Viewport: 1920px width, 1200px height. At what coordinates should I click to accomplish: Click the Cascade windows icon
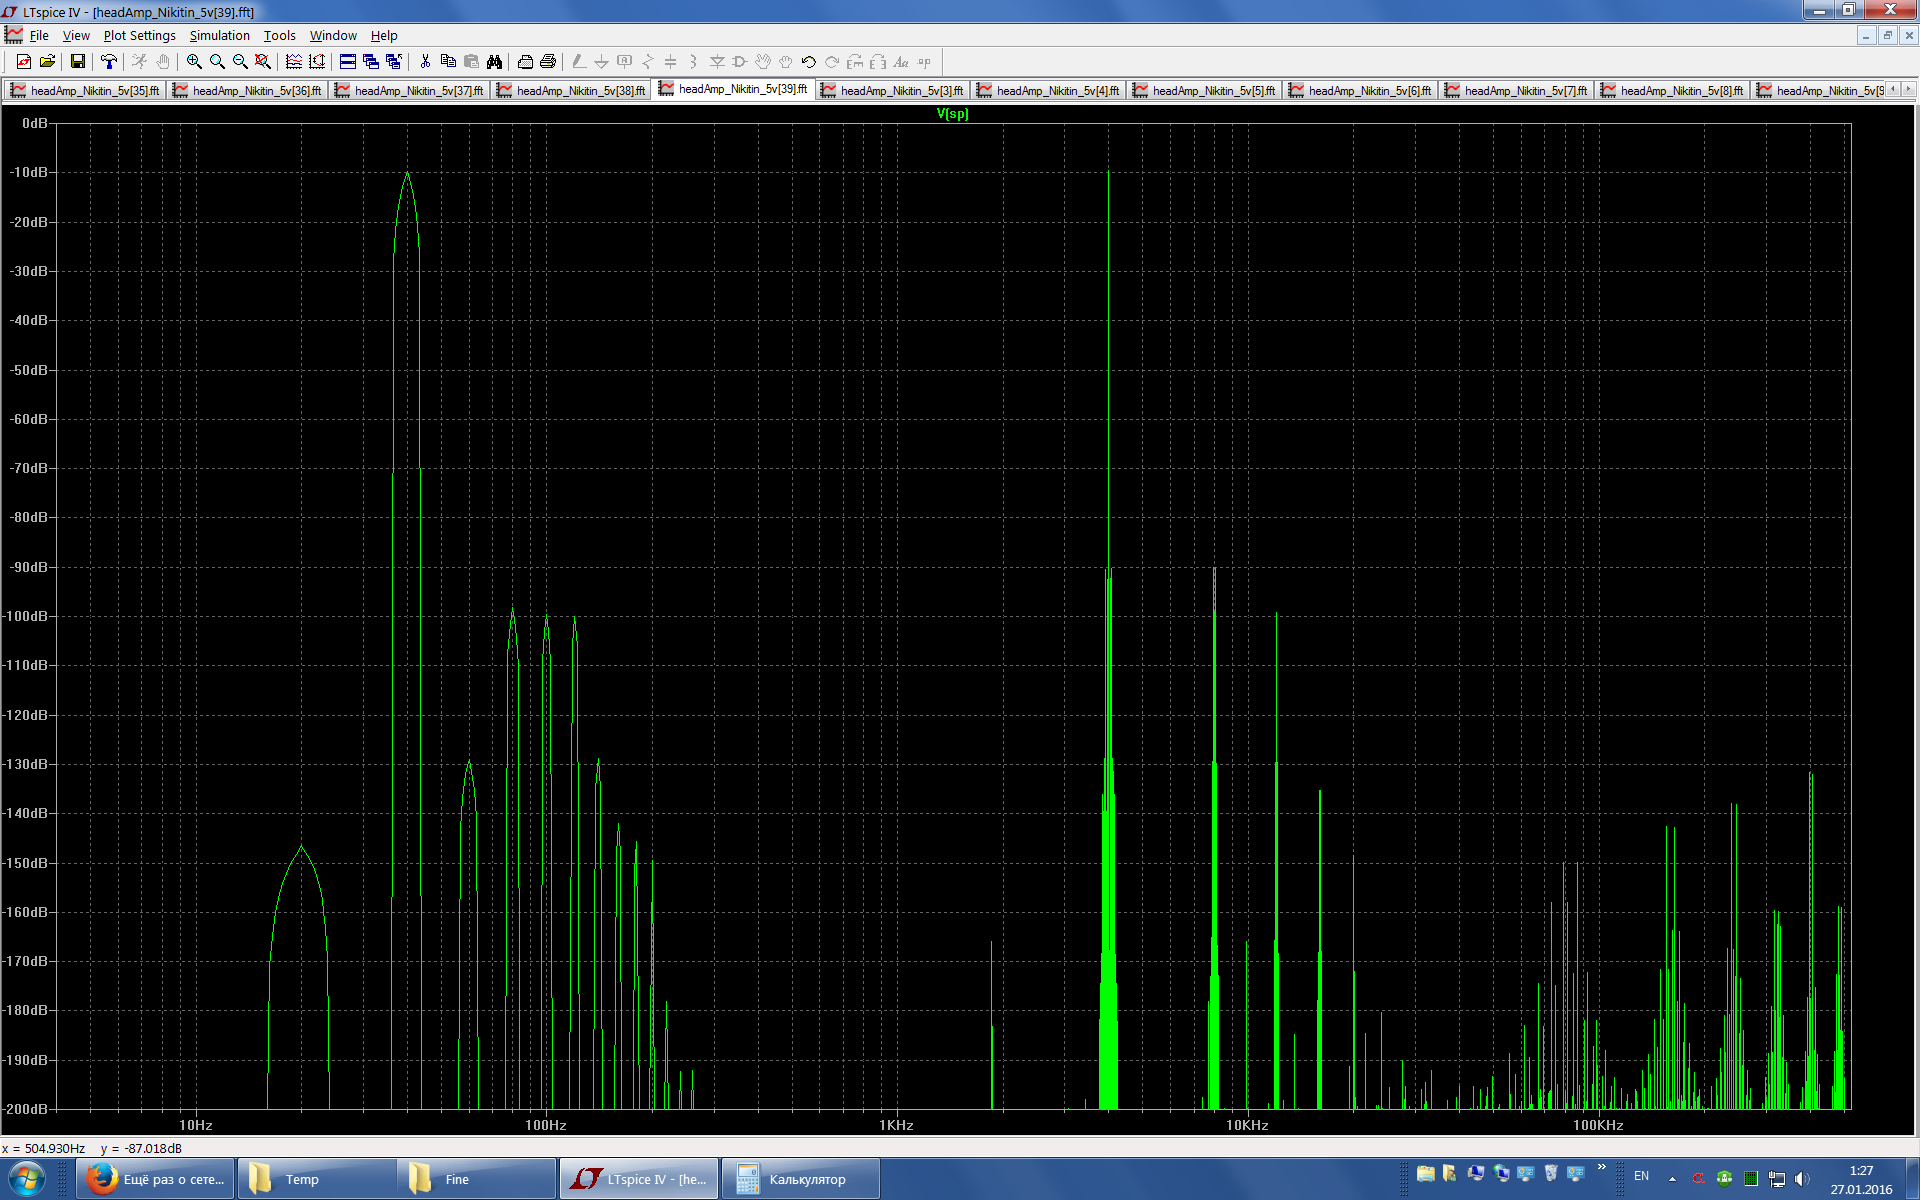click(x=371, y=62)
